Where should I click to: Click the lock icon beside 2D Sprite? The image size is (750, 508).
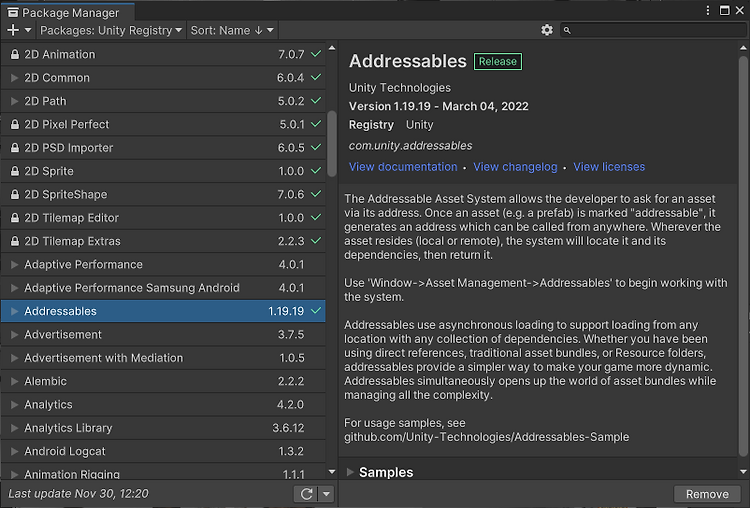(15, 171)
